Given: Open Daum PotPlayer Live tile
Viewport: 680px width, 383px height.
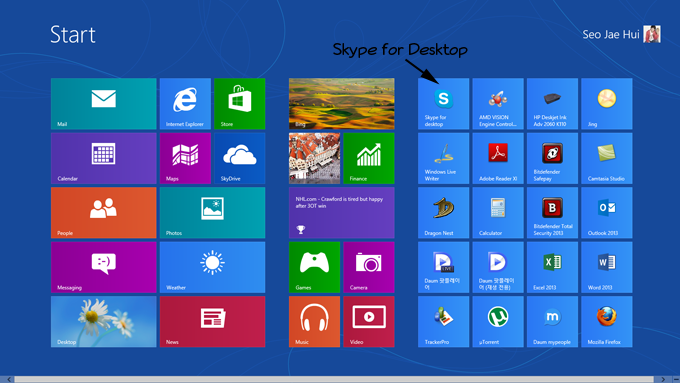Looking at the screenshot, I should click(x=444, y=267).
